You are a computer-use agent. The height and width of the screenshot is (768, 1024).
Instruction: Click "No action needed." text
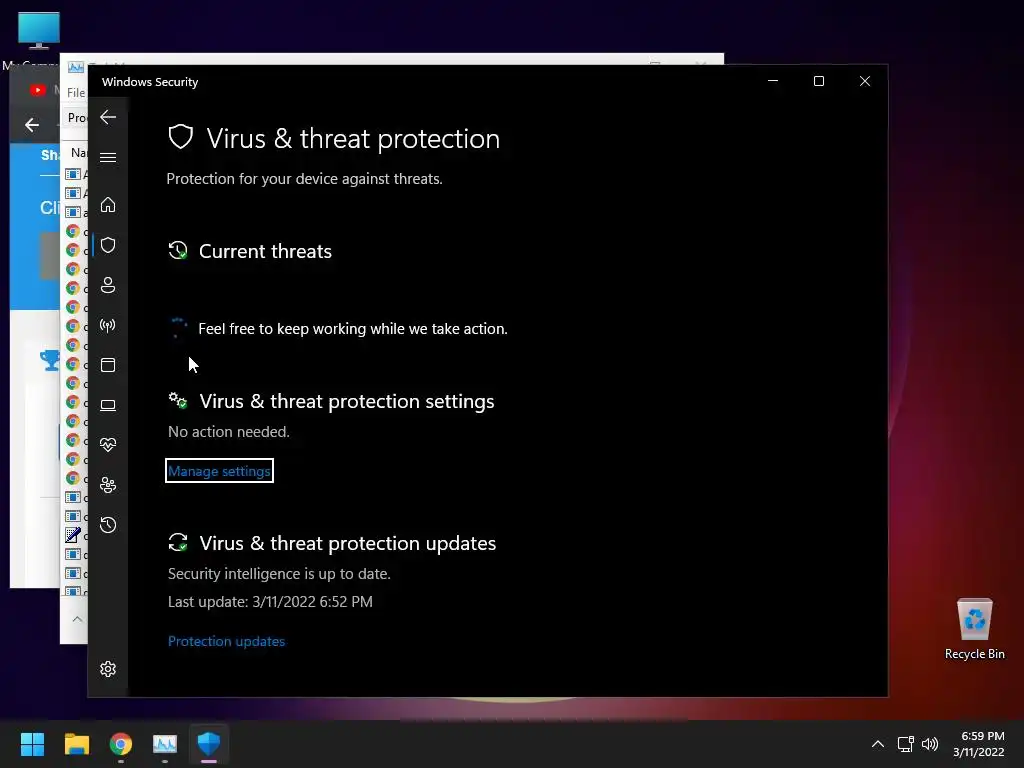[x=229, y=432]
